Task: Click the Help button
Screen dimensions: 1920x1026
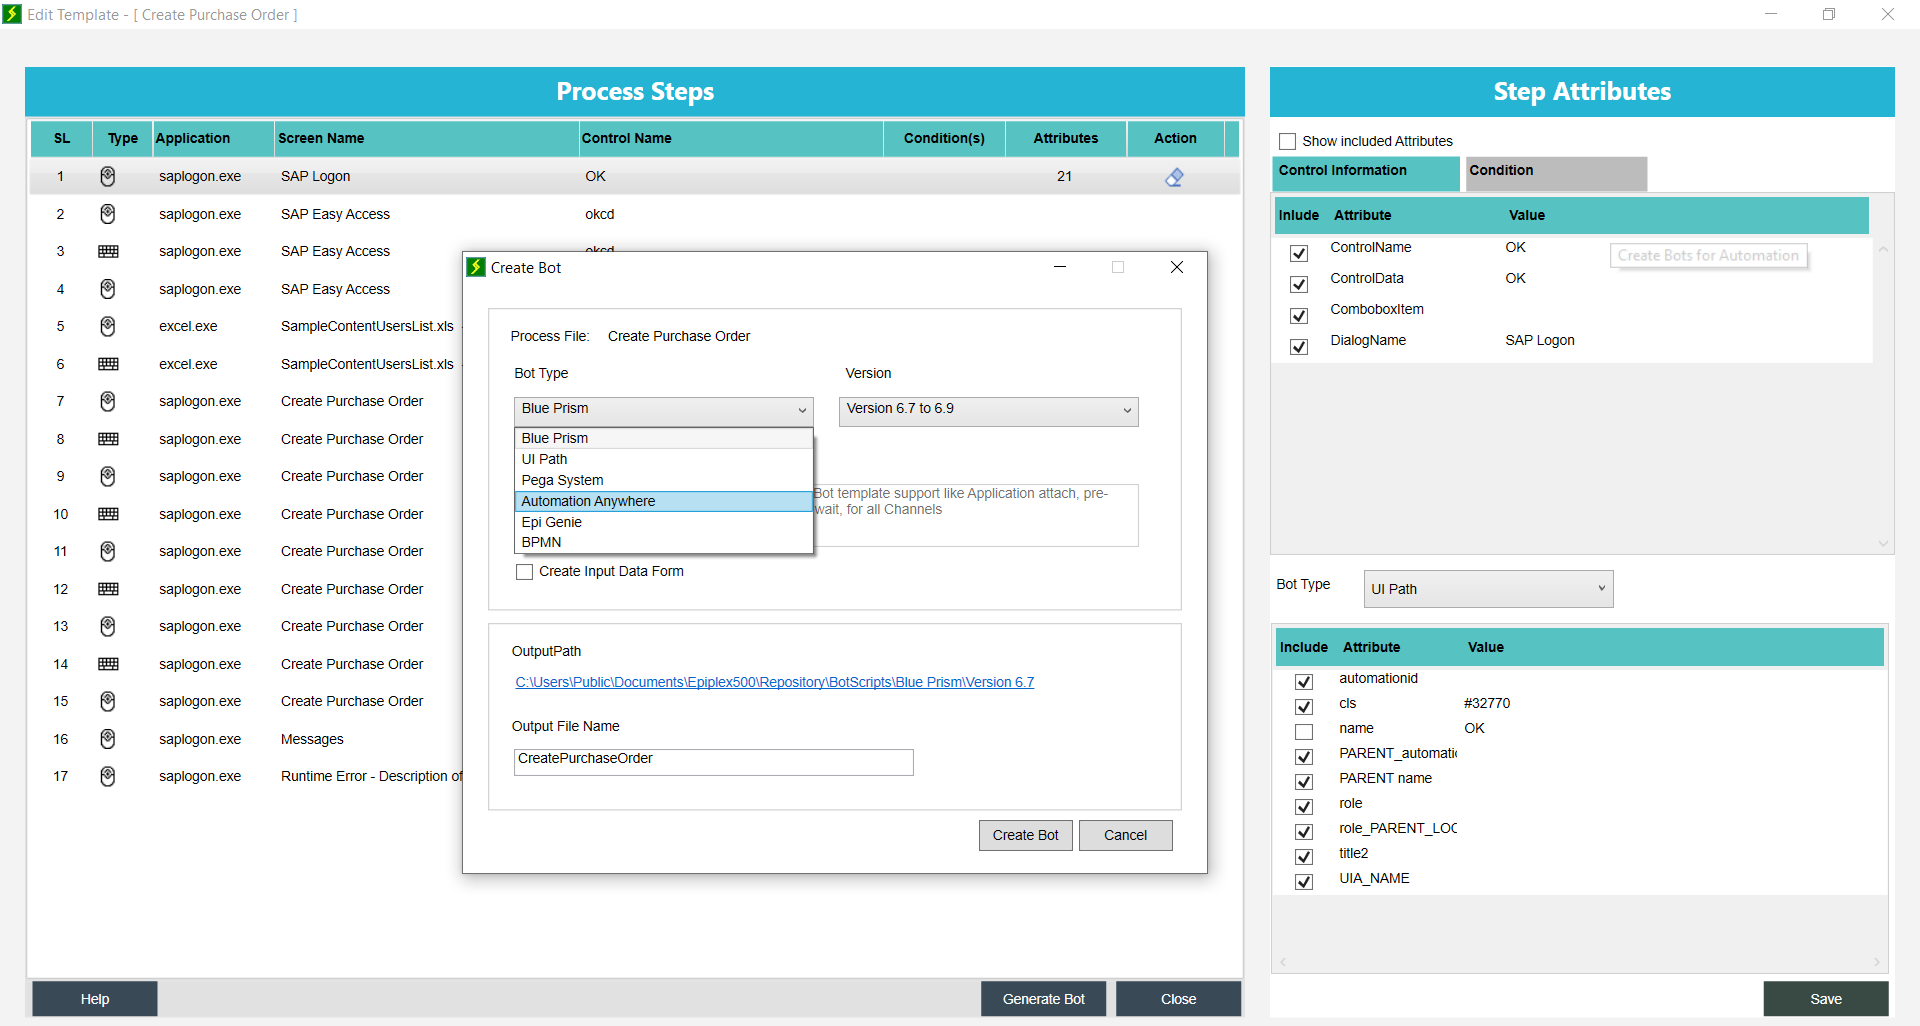Action: (95, 999)
